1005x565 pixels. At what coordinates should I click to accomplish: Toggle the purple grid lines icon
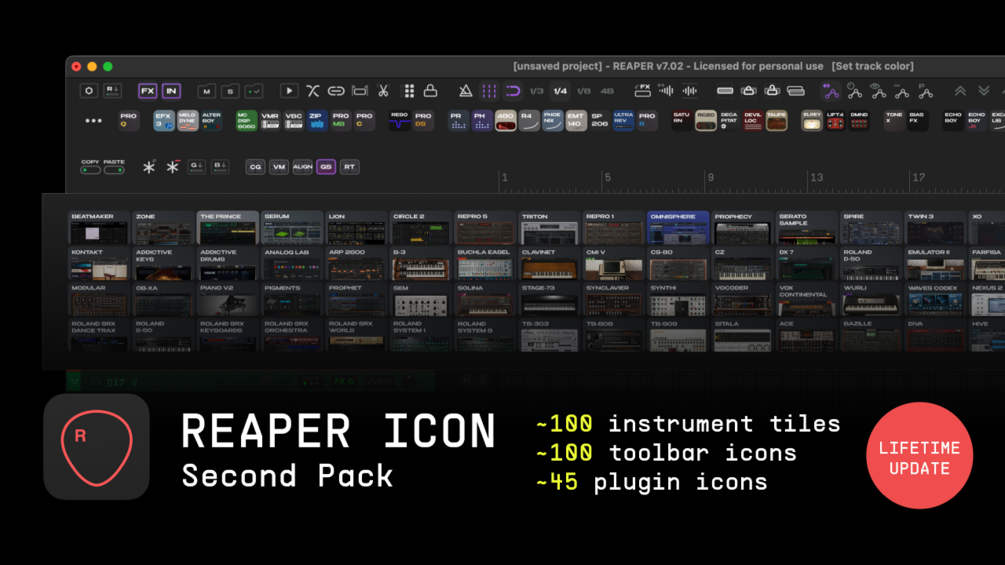pyautogui.click(x=489, y=91)
